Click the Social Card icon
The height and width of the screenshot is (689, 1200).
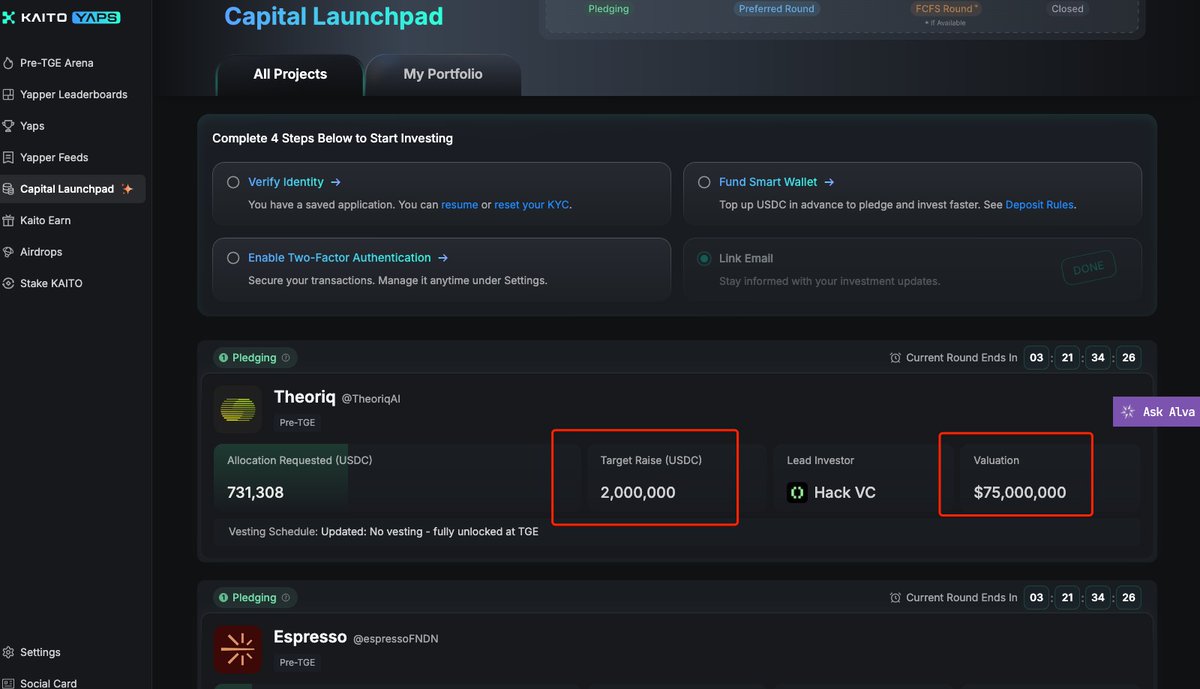tap(9, 683)
